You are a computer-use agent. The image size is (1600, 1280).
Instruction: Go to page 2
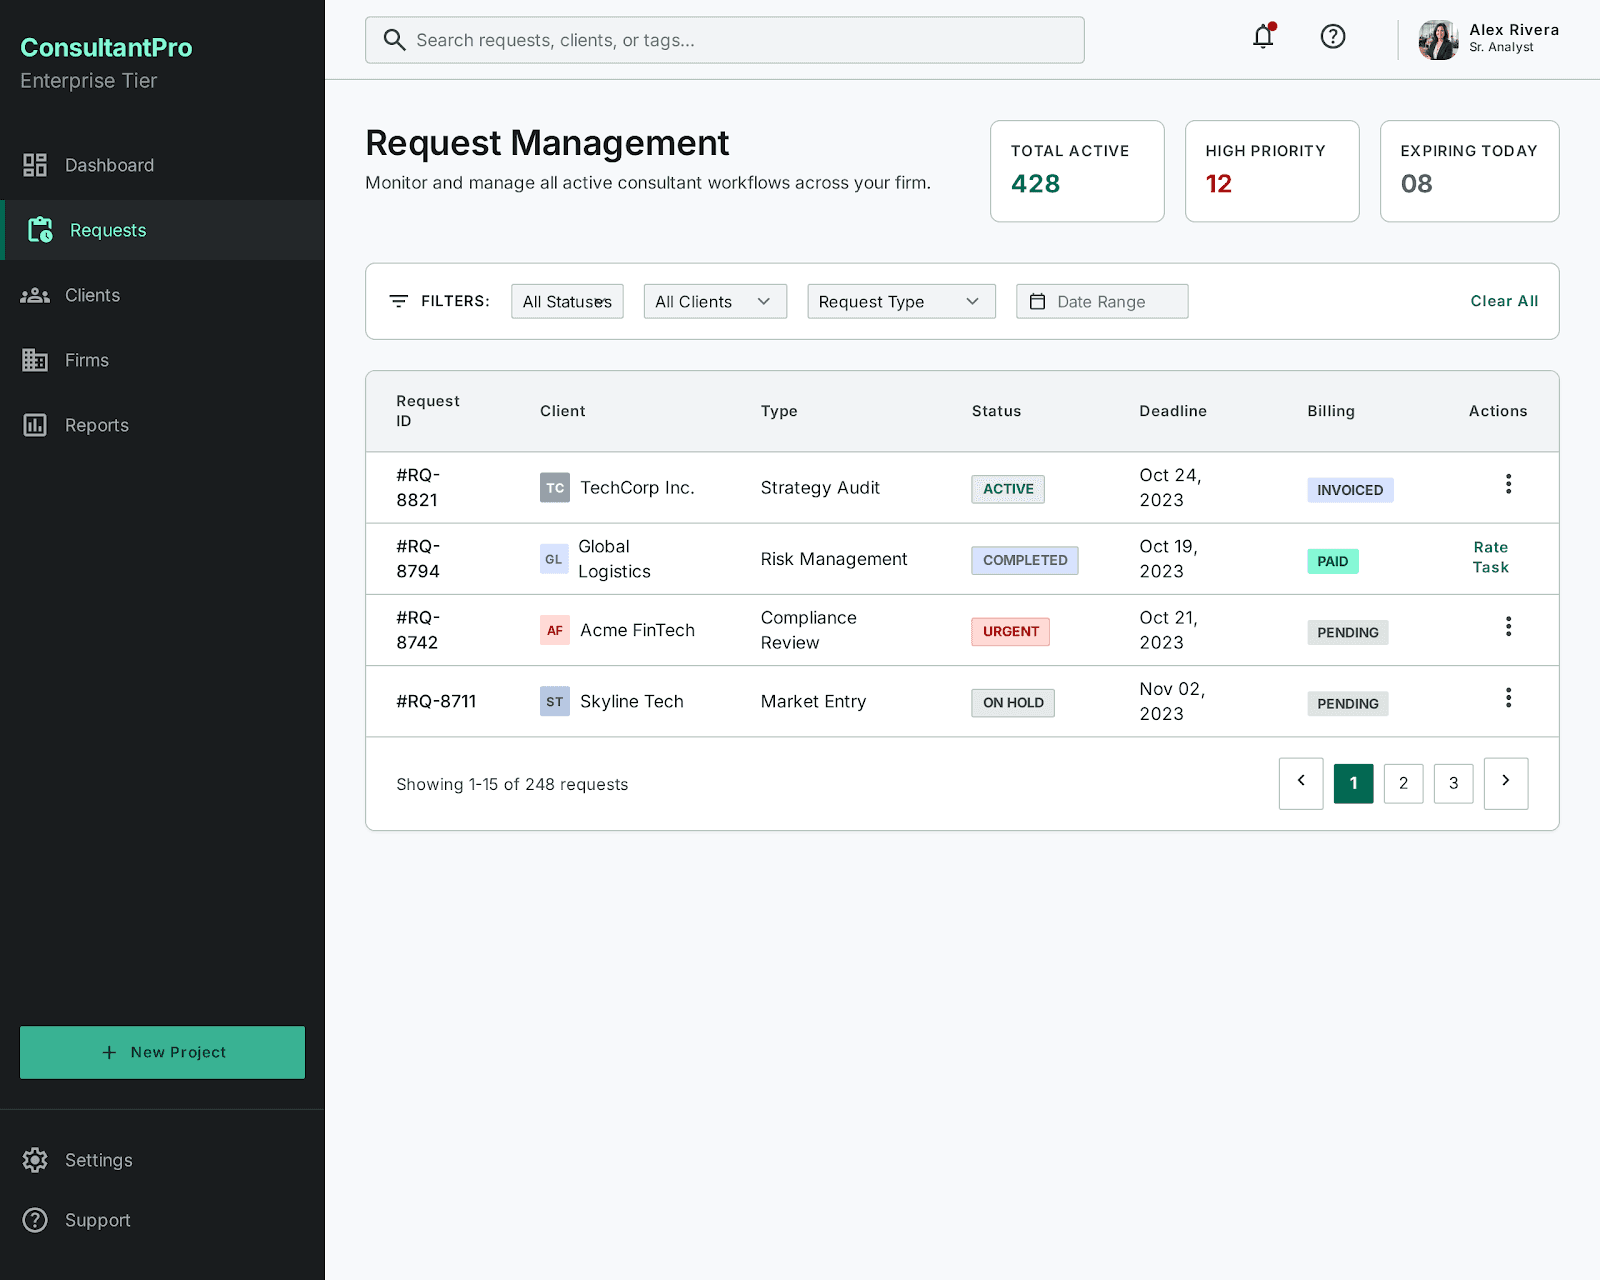1403,783
